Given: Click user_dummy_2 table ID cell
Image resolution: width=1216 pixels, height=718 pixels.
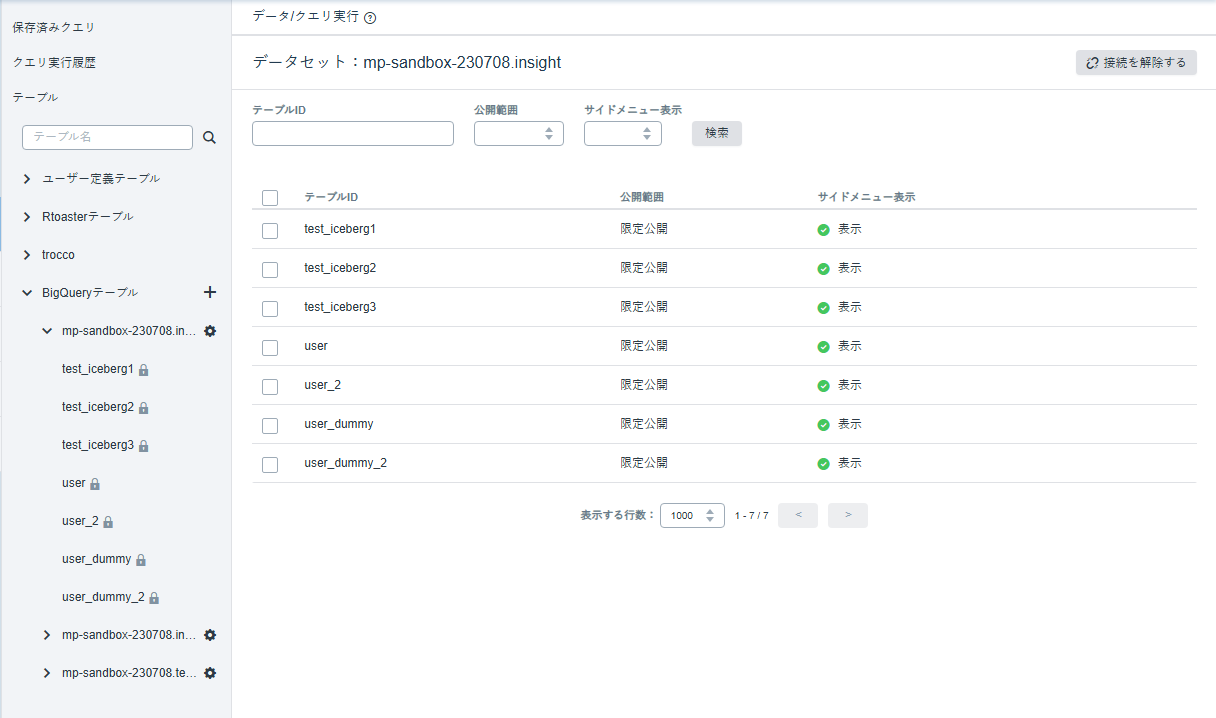Looking at the screenshot, I should (345, 463).
